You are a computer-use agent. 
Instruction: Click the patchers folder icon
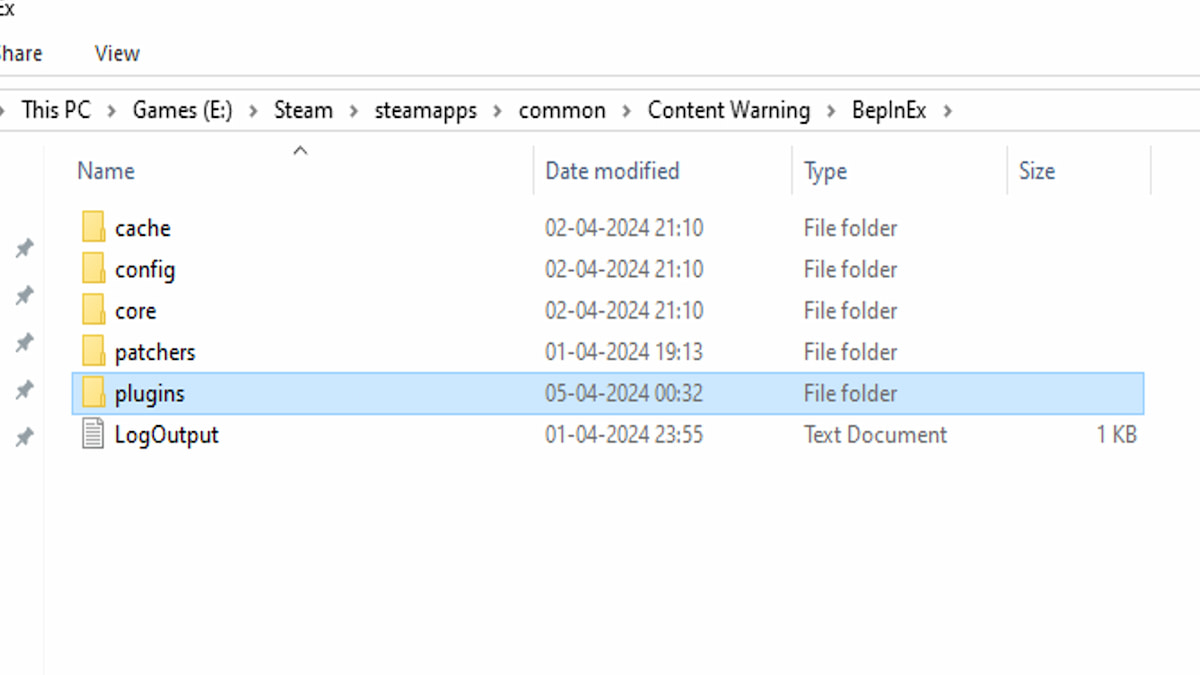pyautogui.click(x=93, y=352)
